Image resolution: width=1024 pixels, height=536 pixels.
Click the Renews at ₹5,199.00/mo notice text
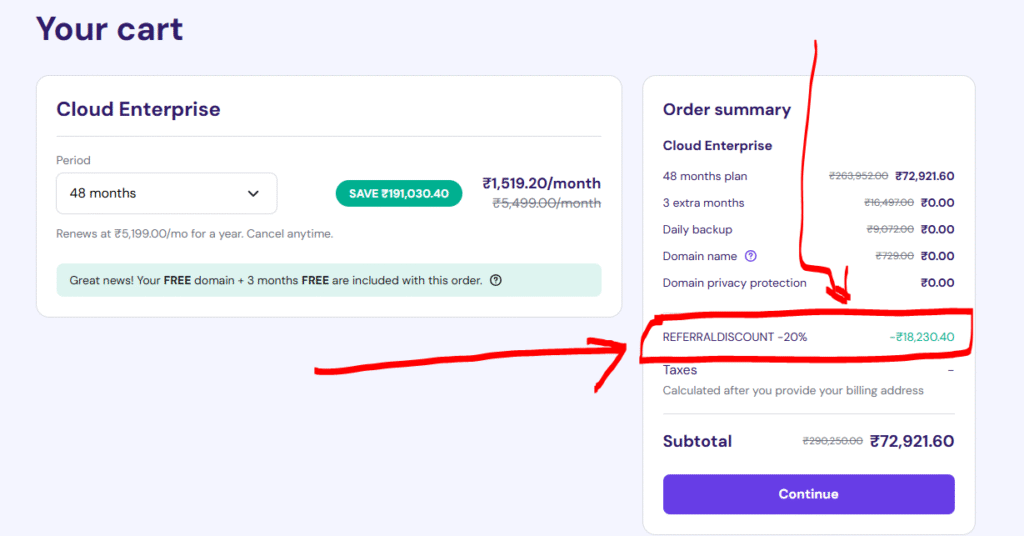point(194,234)
